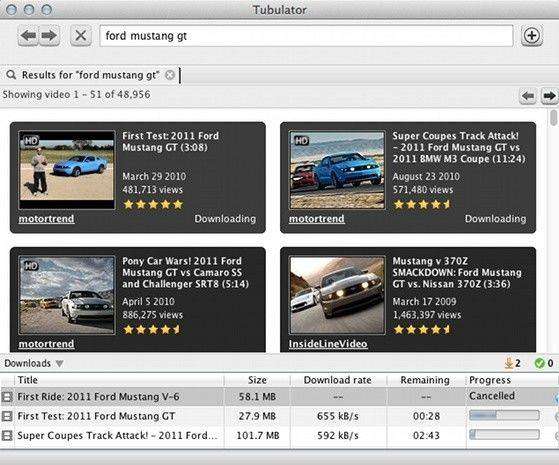Image resolution: width=559 pixels, height=465 pixels.
Task: Open First Test: 2011 Ford Mustang GT thumbnail
Action: (x=67, y=170)
